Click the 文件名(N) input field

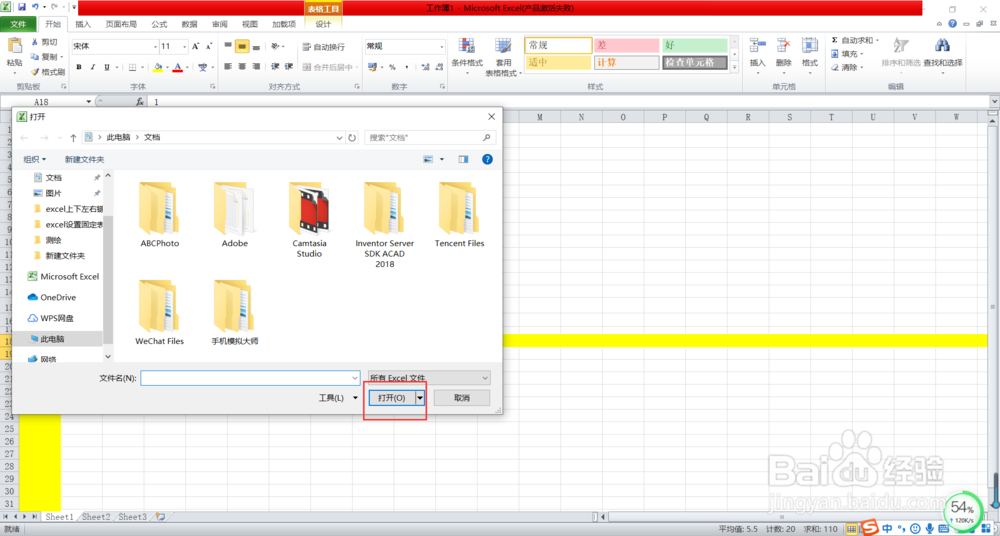tap(250, 378)
